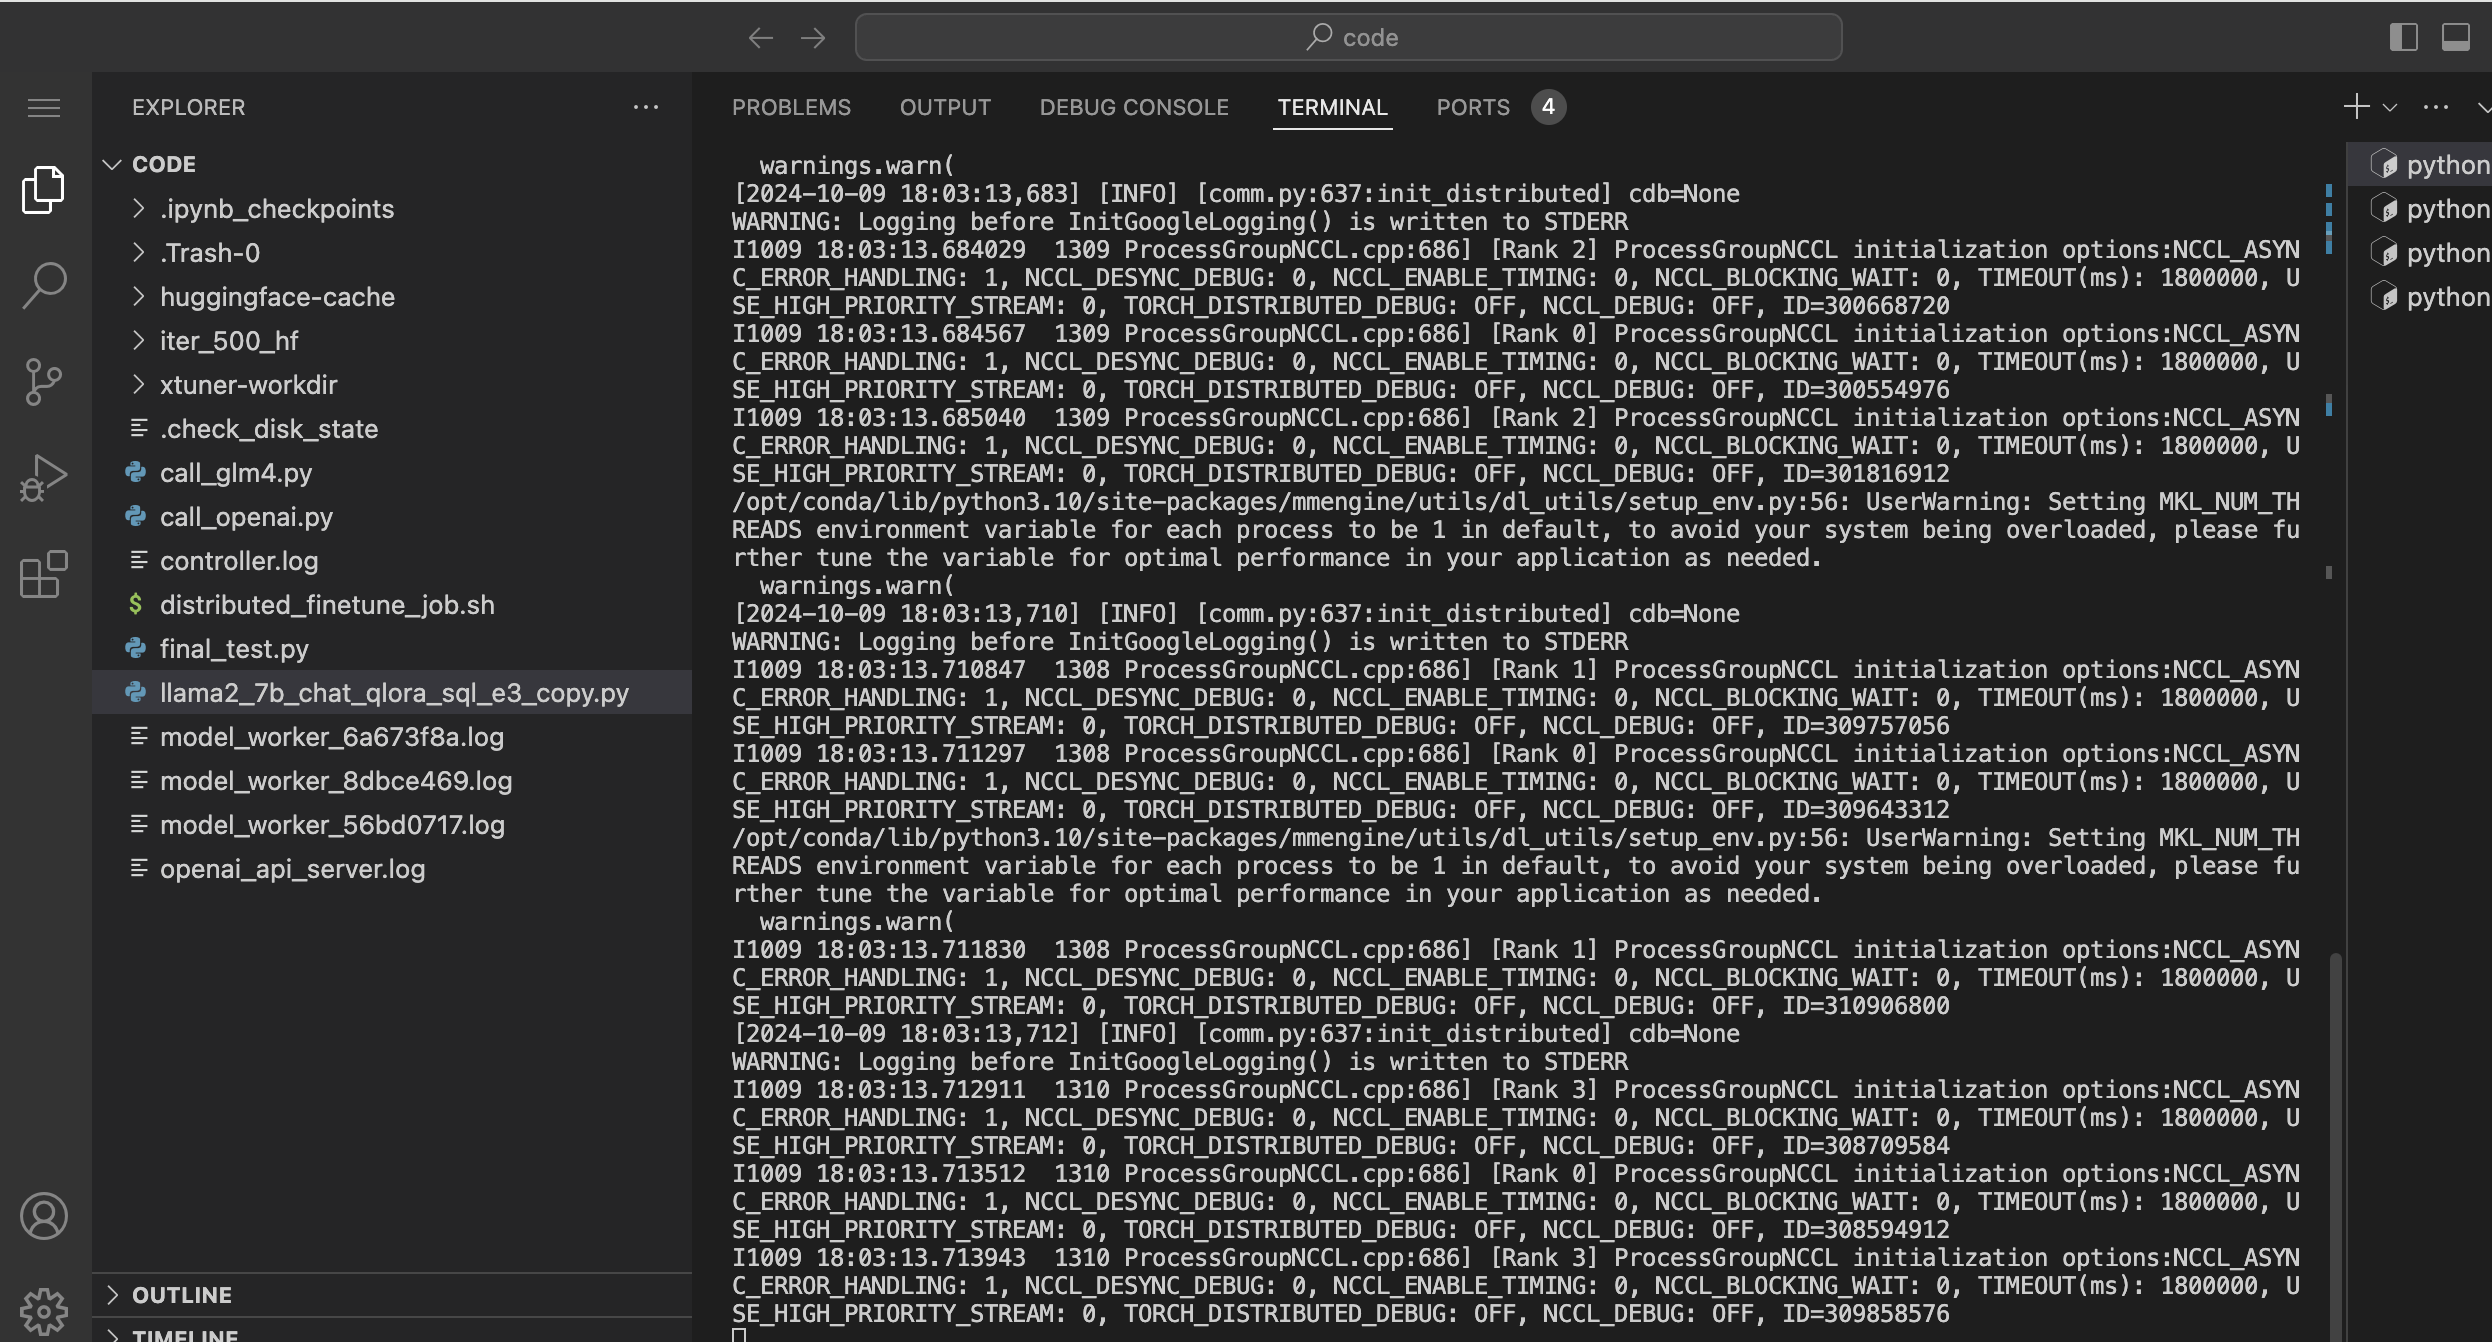Switch to the PORTS tab
2492x1342 pixels.
(x=1473, y=107)
